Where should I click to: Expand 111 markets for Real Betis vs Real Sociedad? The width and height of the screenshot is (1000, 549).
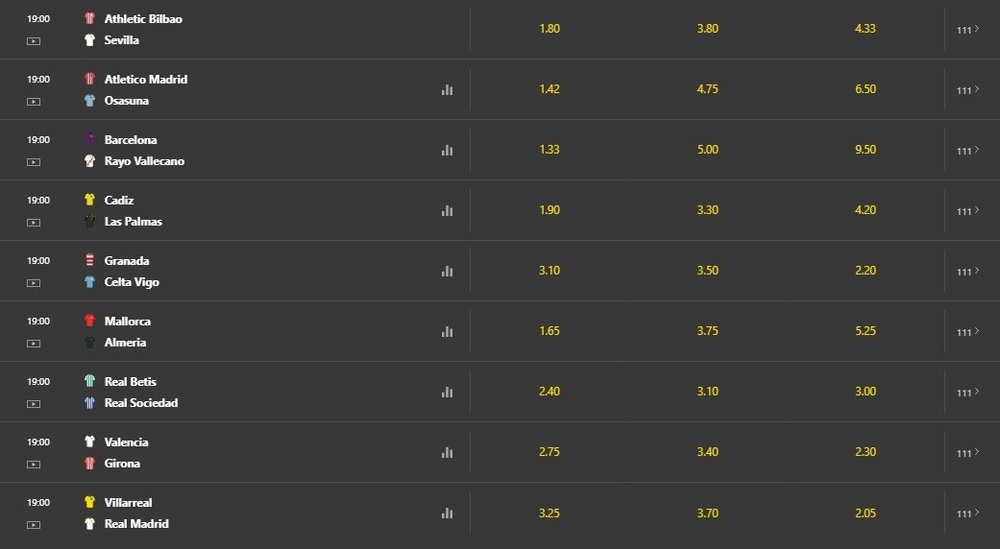[967, 392]
